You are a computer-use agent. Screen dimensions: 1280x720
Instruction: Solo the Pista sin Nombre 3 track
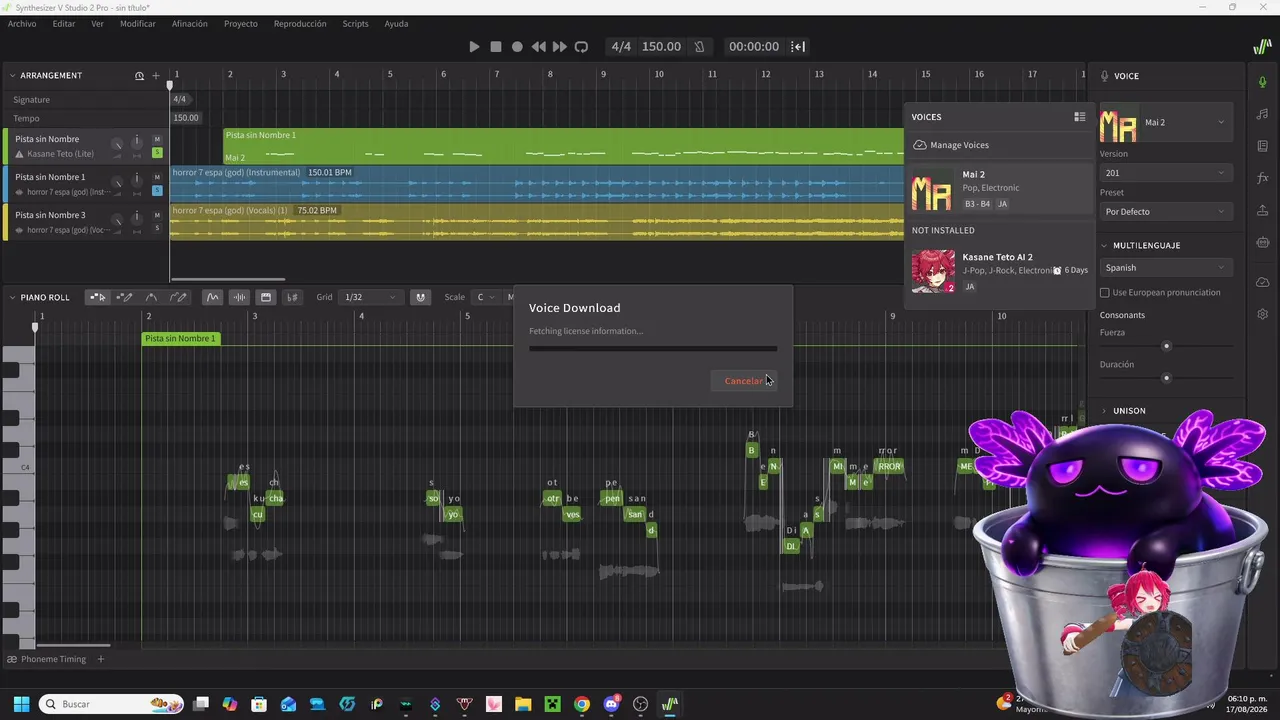157,228
